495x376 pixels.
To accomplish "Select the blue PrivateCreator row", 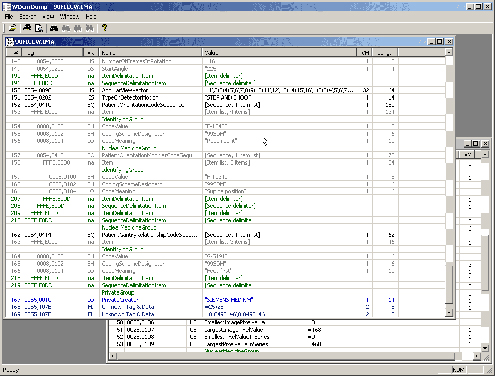I will (225, 300).
